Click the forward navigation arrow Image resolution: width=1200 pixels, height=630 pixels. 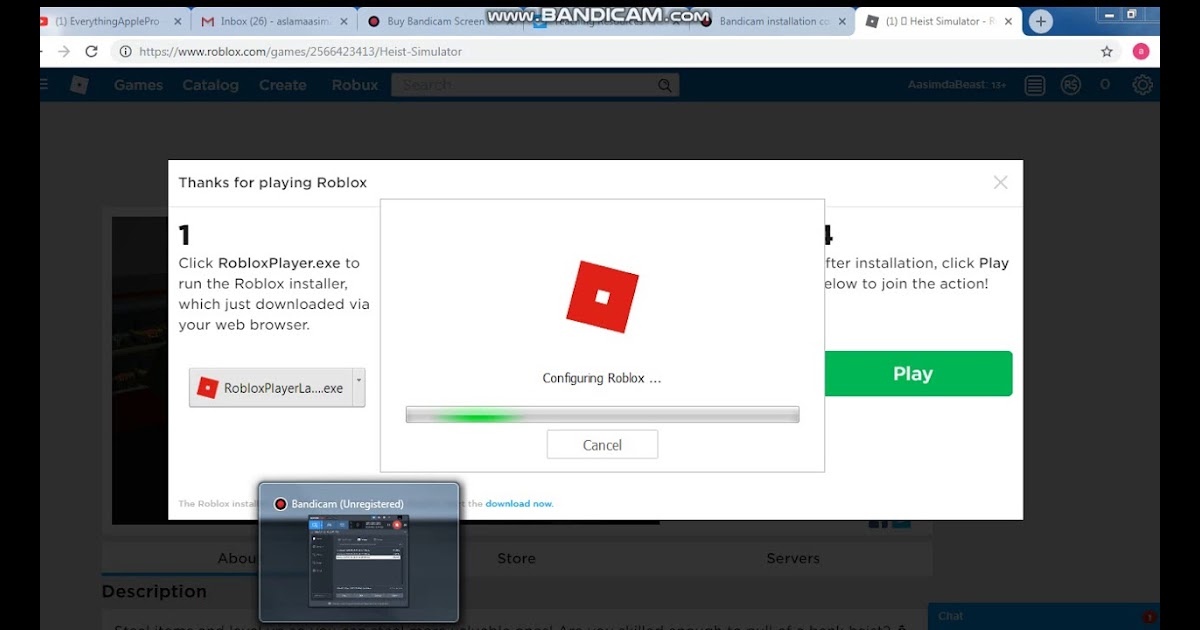pos(64,51)
